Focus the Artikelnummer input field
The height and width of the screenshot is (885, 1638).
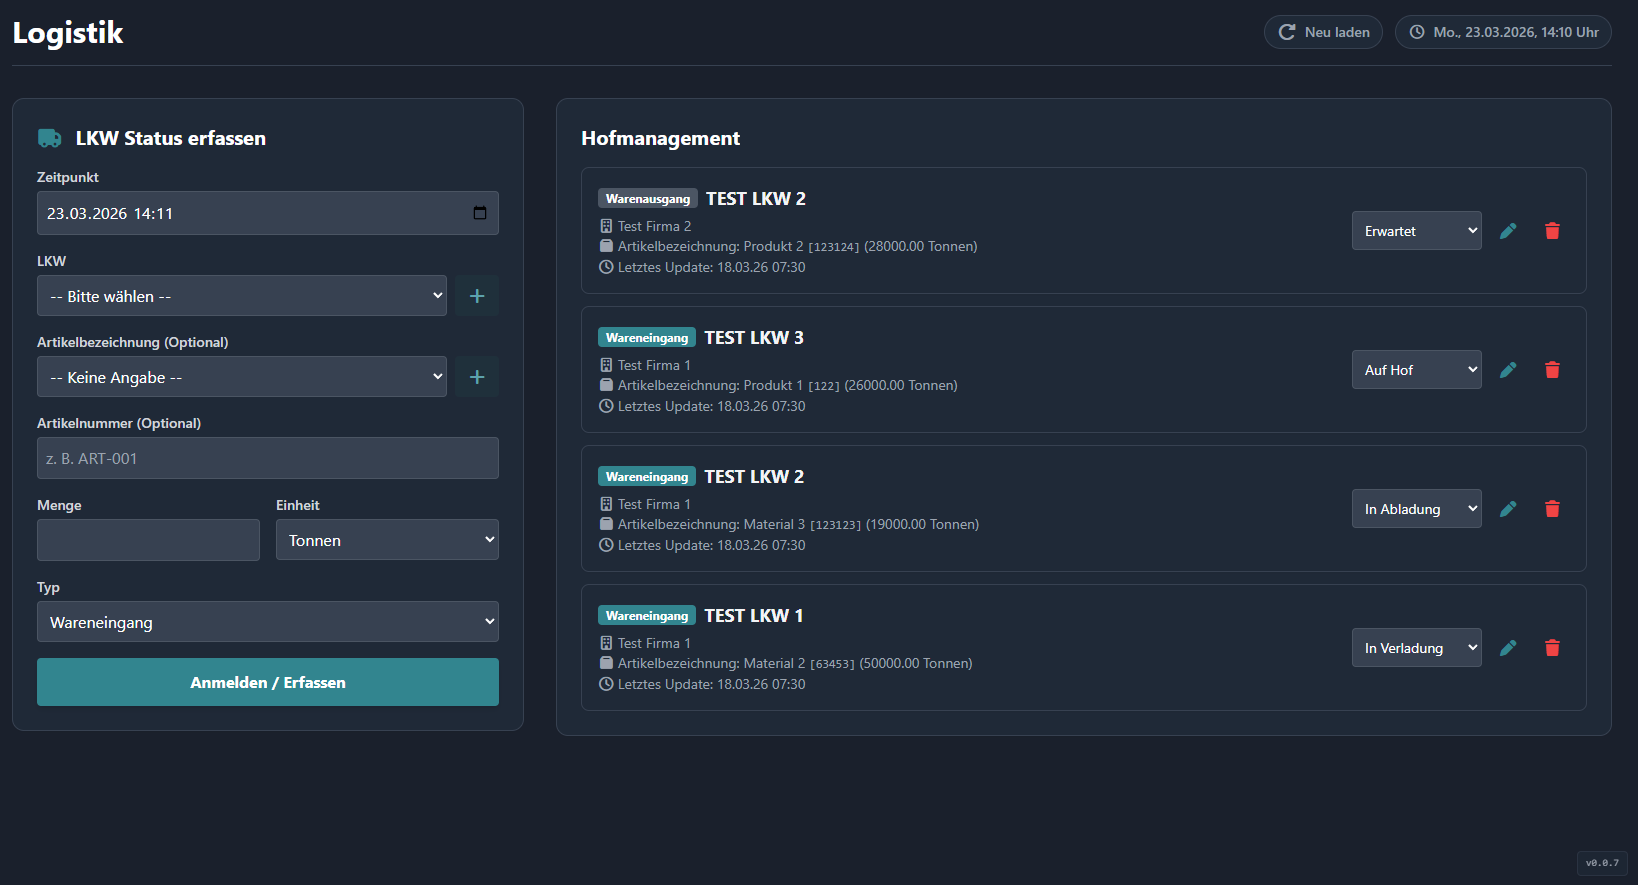click(x=267, y=458)
